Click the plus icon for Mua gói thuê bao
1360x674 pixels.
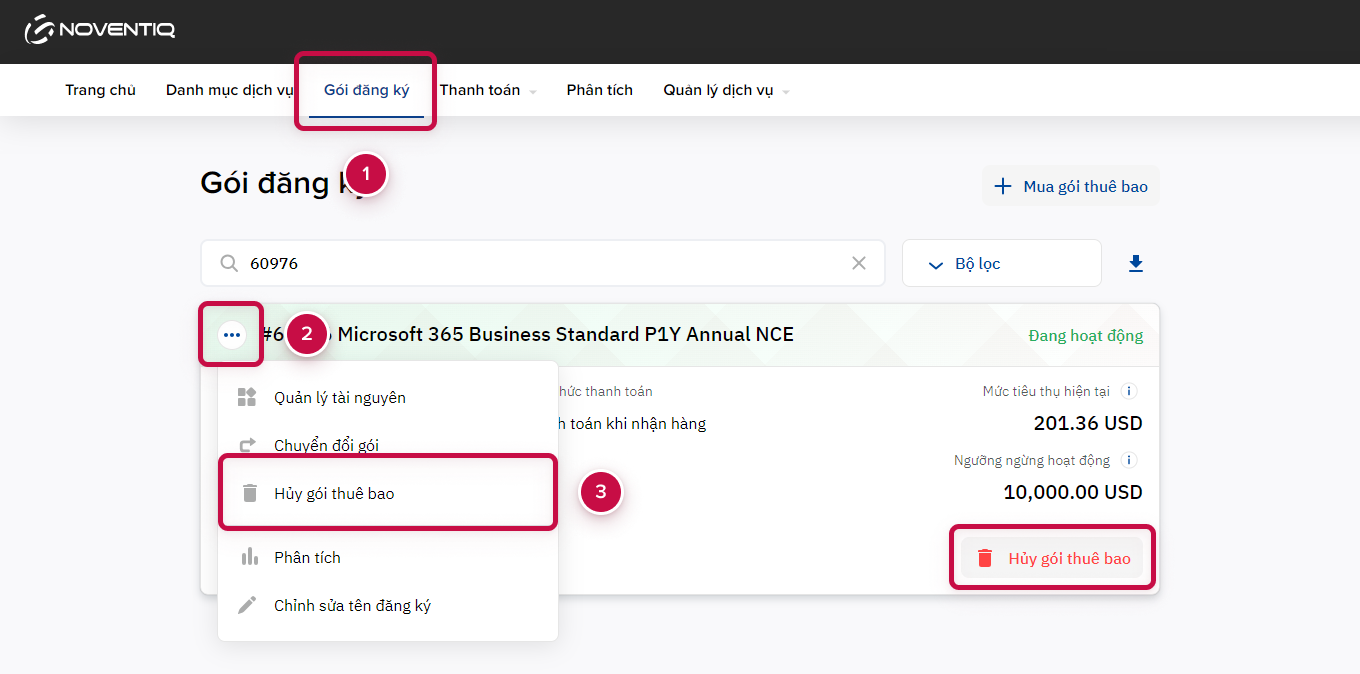(x=1002, y=187)
